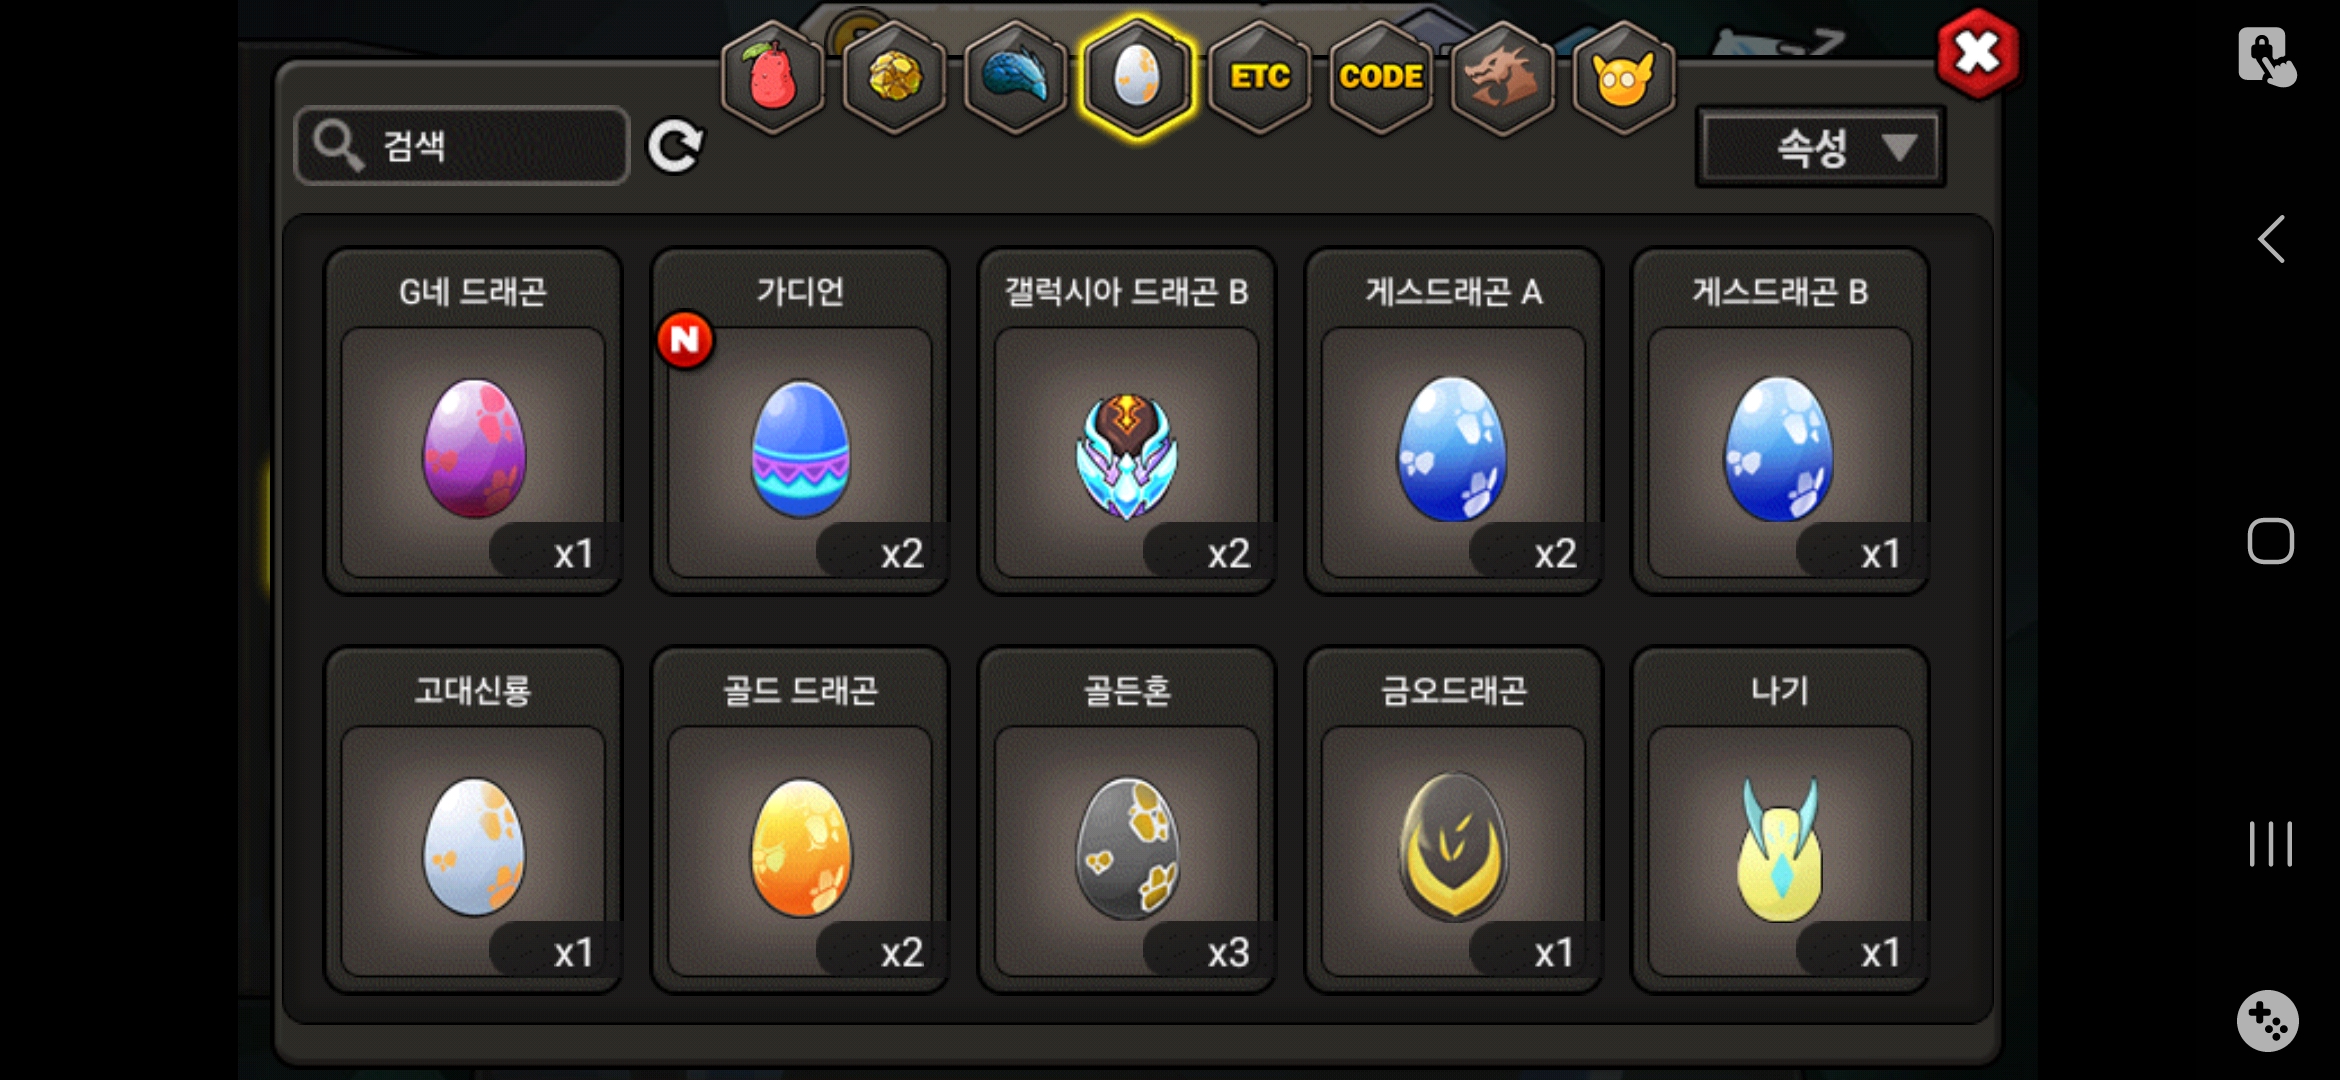Expand the 속성 sort dropdown

tap(1820, 148)
